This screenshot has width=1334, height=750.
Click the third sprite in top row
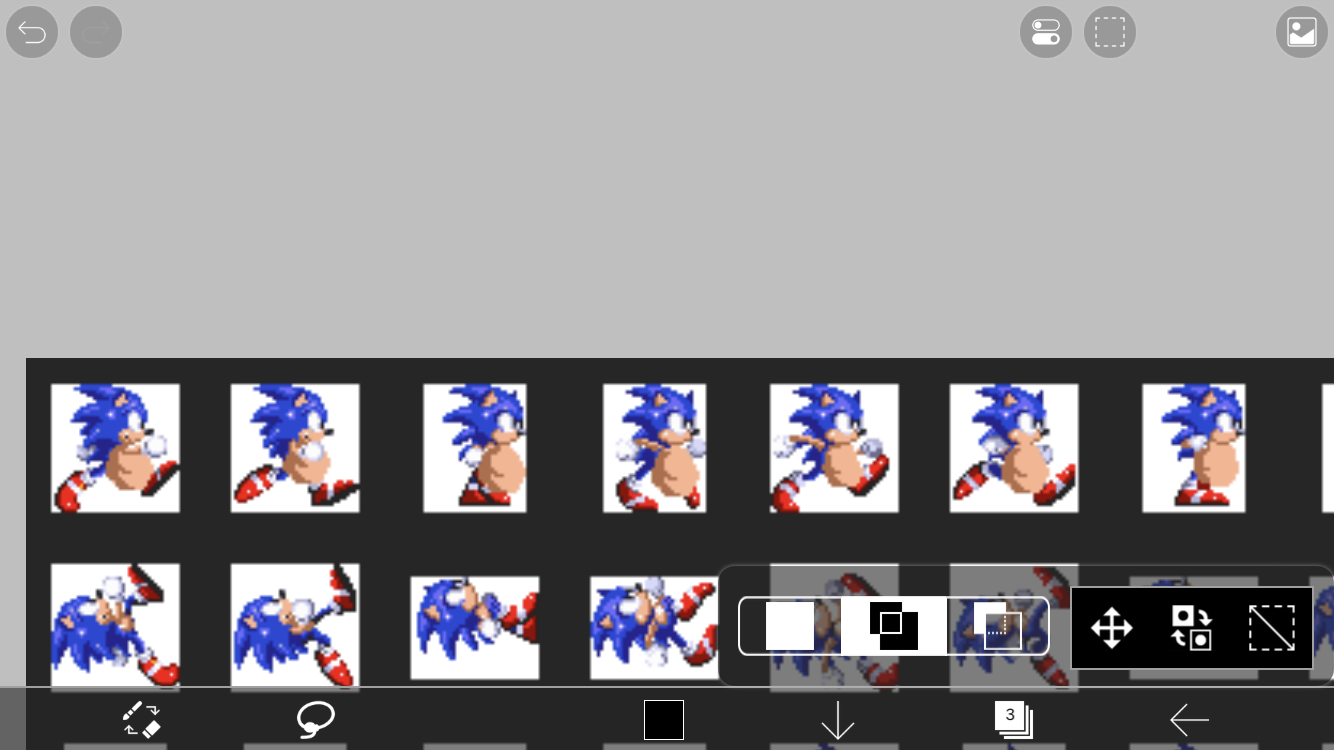point(475,448)
